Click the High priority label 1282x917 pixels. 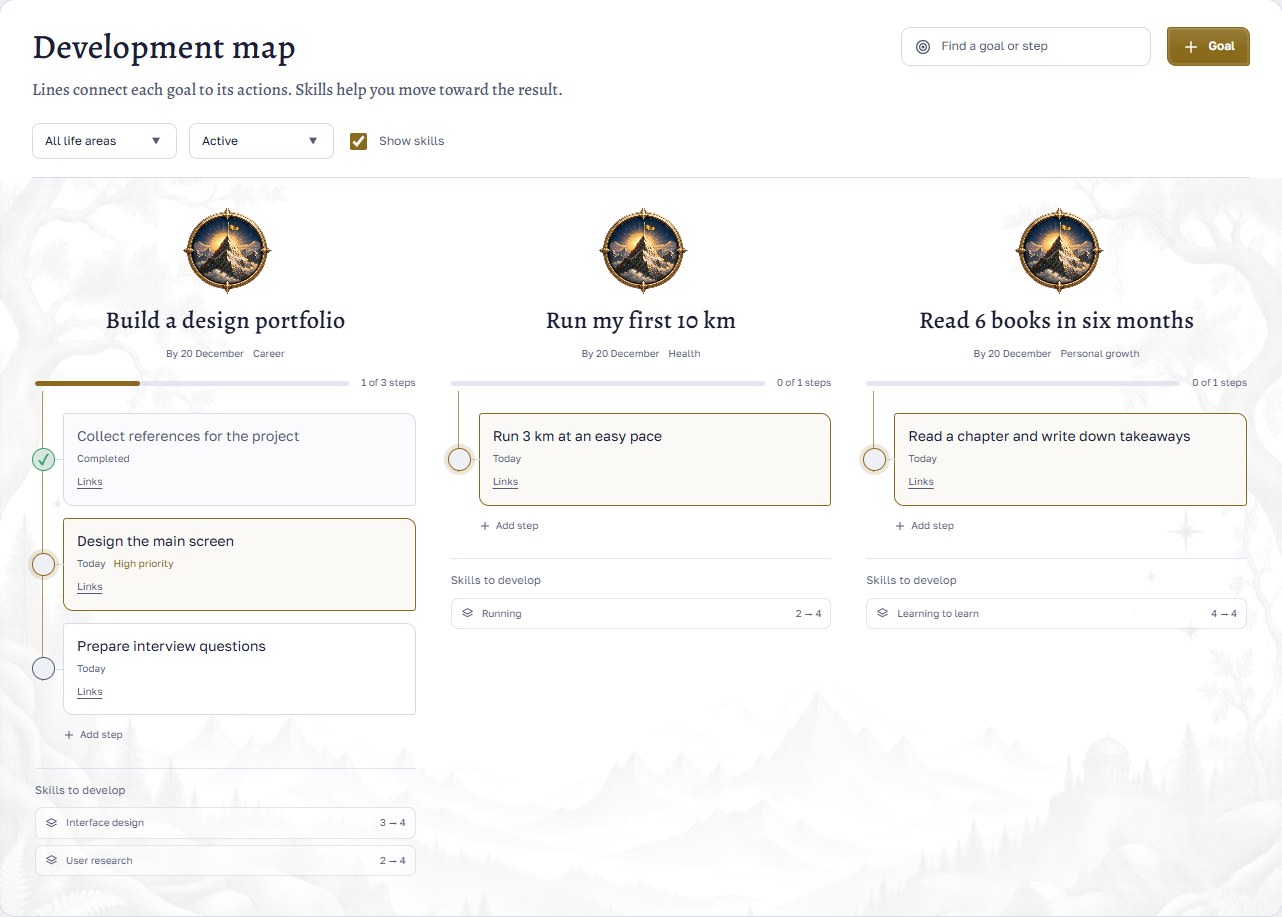[x=144, y=564]
